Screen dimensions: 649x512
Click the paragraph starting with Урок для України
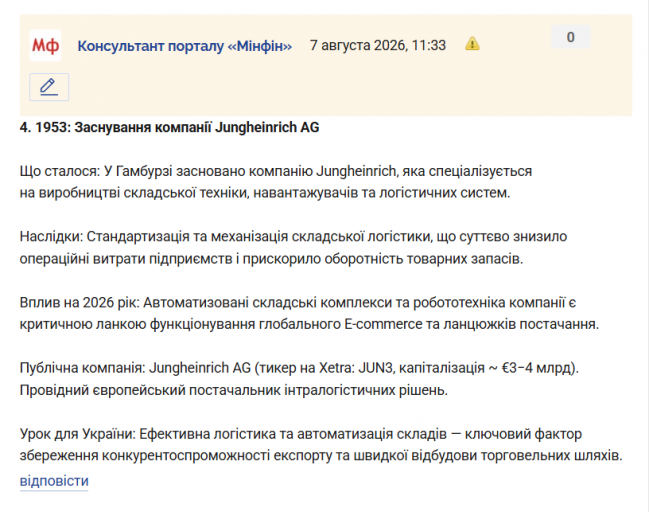(x=321, y=445)
